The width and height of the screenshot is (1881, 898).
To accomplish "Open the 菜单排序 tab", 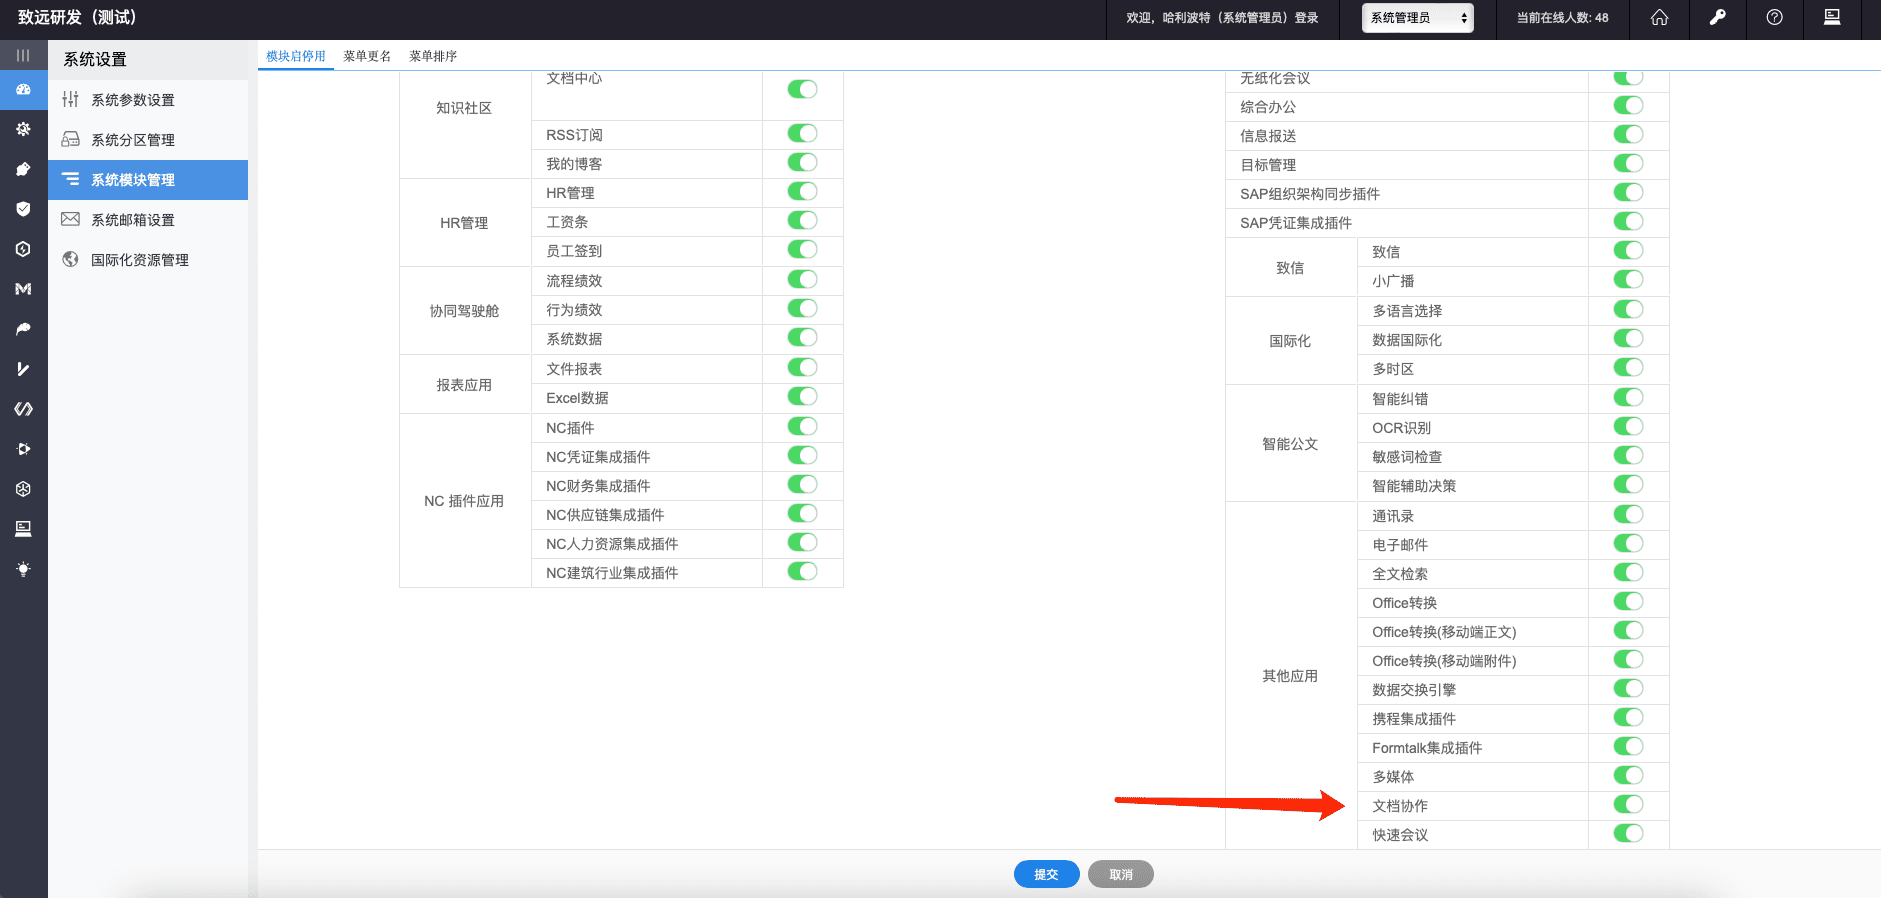I will coord(433,56).
